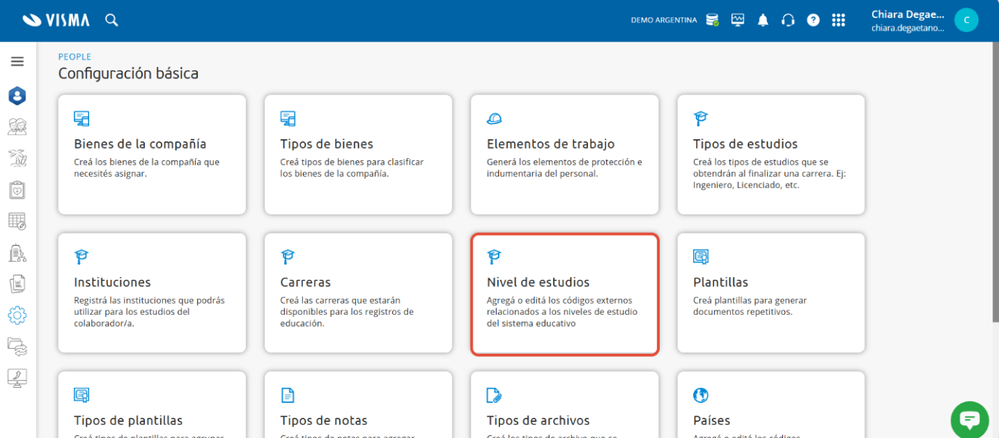Click description 'Creá las carreras que estarán'

coord(347,312)
